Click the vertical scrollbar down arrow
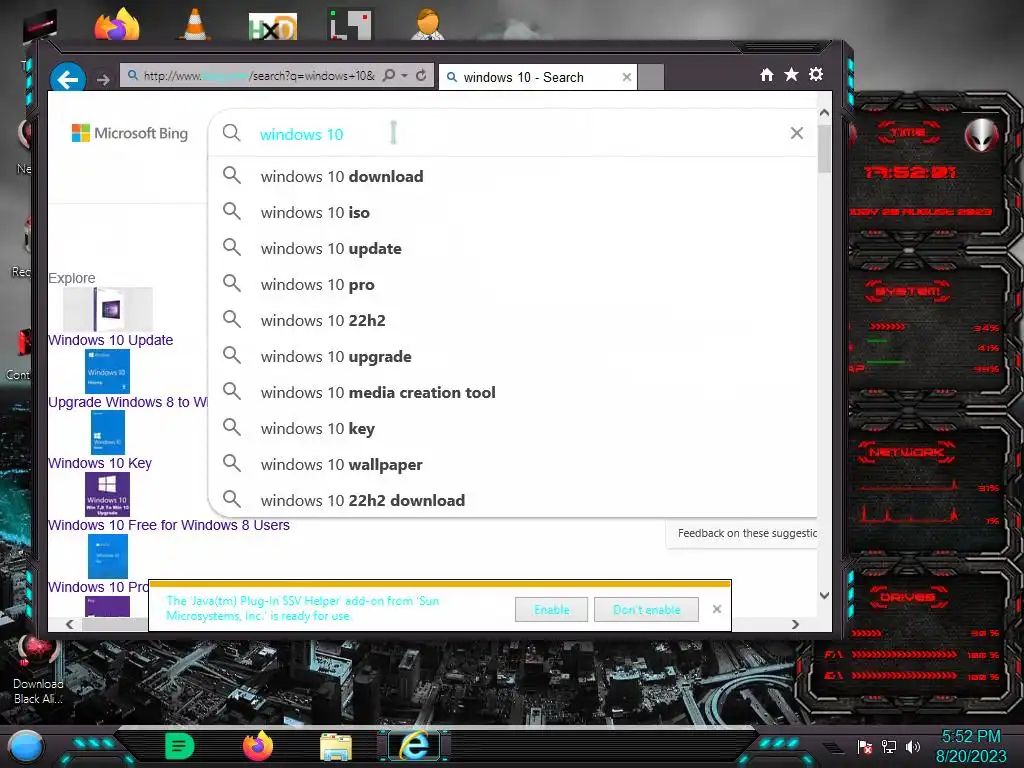This screenshot has height=768, width=1024. pos(824,595)
